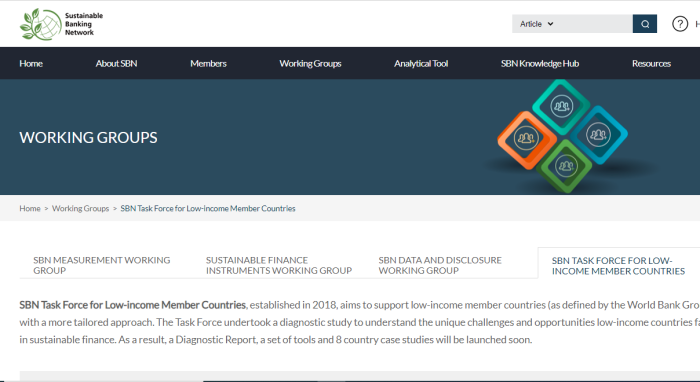Viewport: 700px width, 382px height.
Task: Click into the search text field
Action: (x=595, y=24)
